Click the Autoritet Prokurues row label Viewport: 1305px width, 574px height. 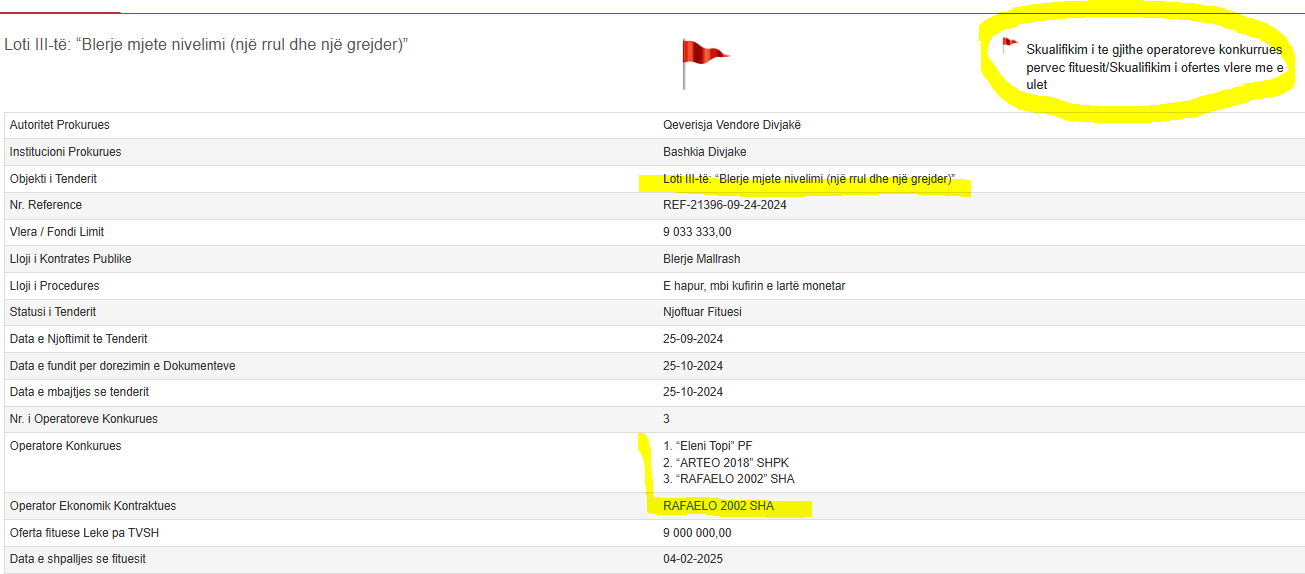point(60,125)
